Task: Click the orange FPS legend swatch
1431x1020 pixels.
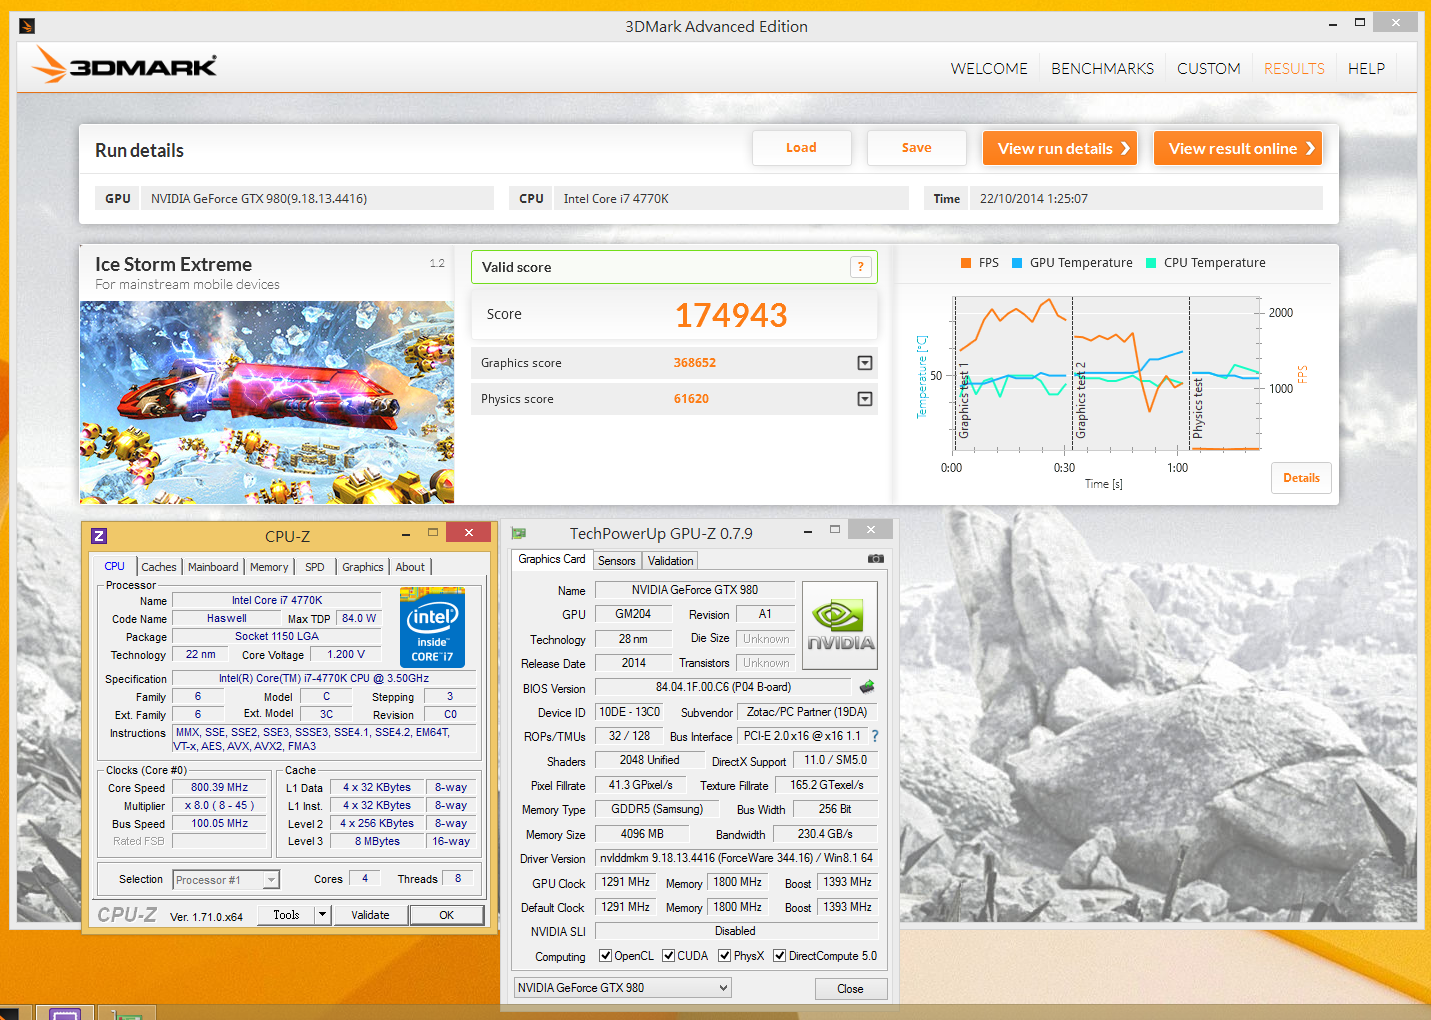Action: pyautogui.click(x=966, y=263)
